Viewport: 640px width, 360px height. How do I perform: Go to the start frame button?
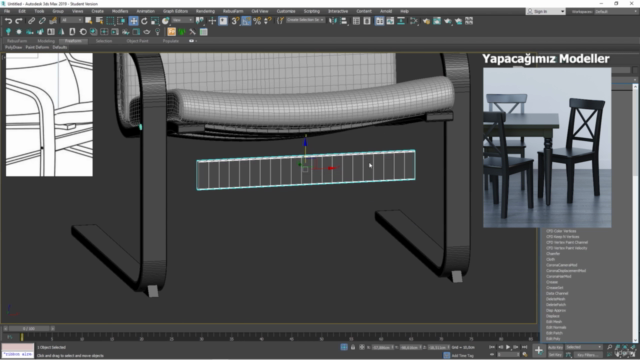(x=492, y=347)
